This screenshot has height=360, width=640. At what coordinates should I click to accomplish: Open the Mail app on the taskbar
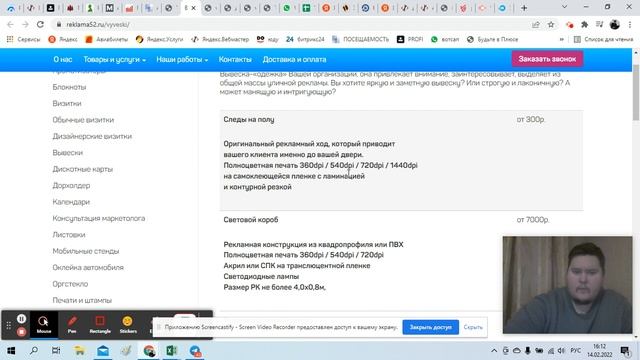tap(103, 351)
